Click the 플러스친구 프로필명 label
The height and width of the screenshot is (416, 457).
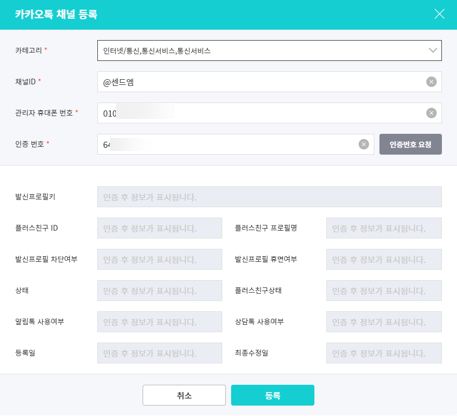click(x=266, y=228)
